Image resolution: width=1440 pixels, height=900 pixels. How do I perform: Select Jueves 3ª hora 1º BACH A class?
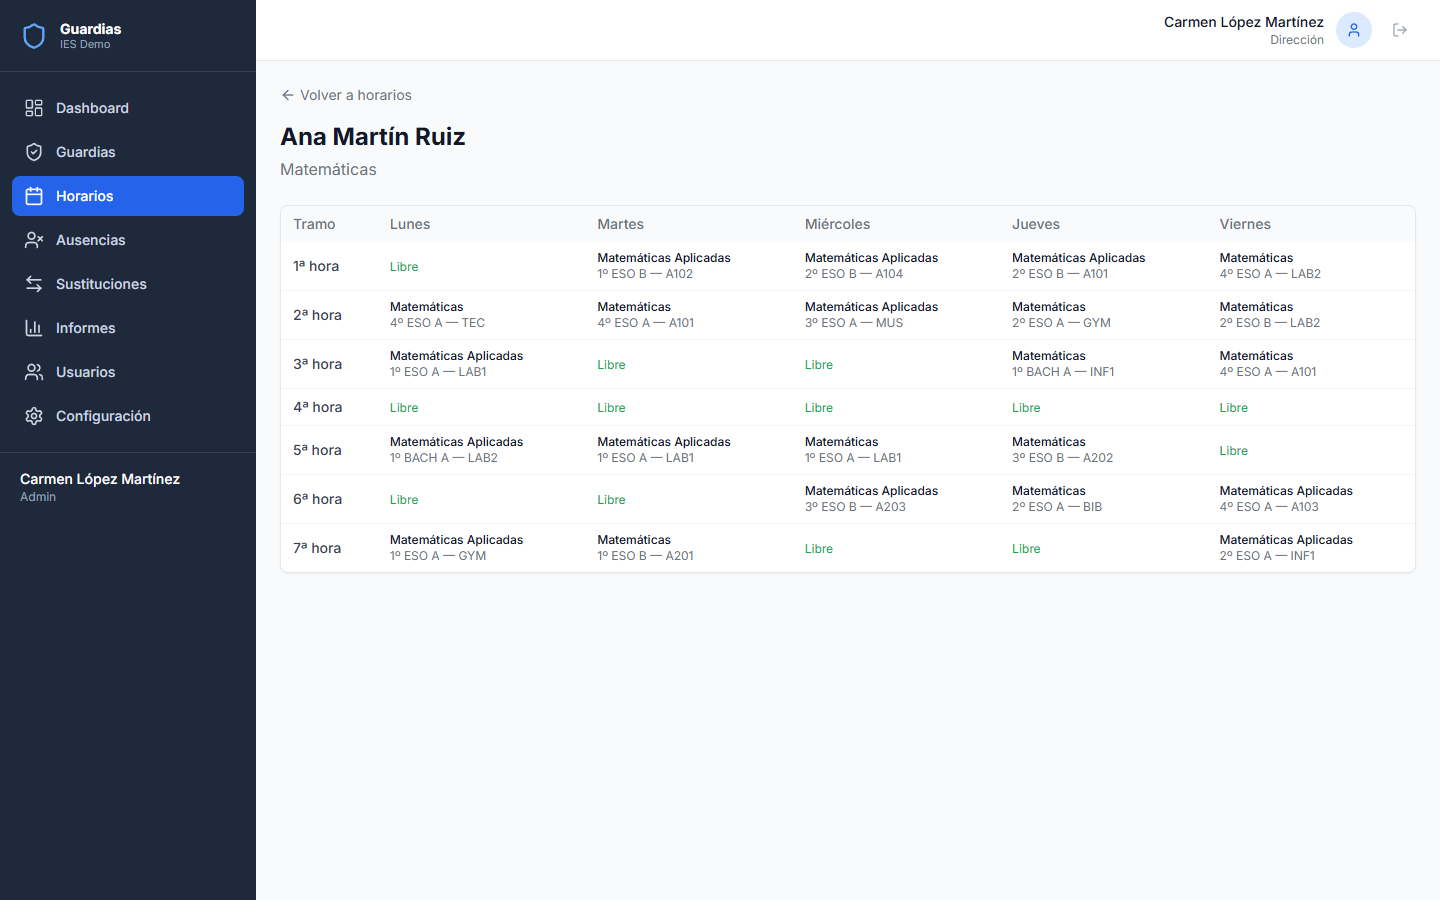tap(1062, 364)
